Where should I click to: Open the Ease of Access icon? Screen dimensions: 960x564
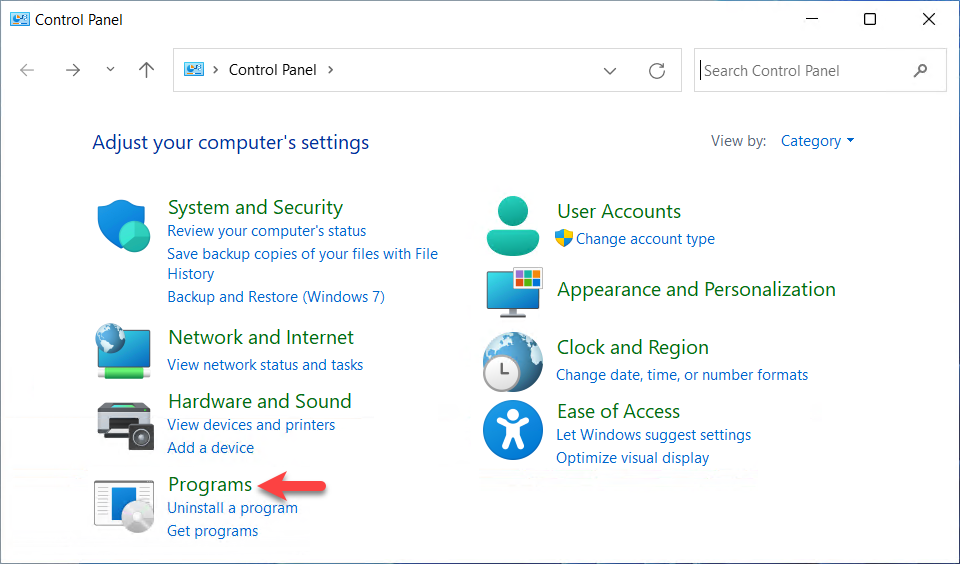(512, 430)
